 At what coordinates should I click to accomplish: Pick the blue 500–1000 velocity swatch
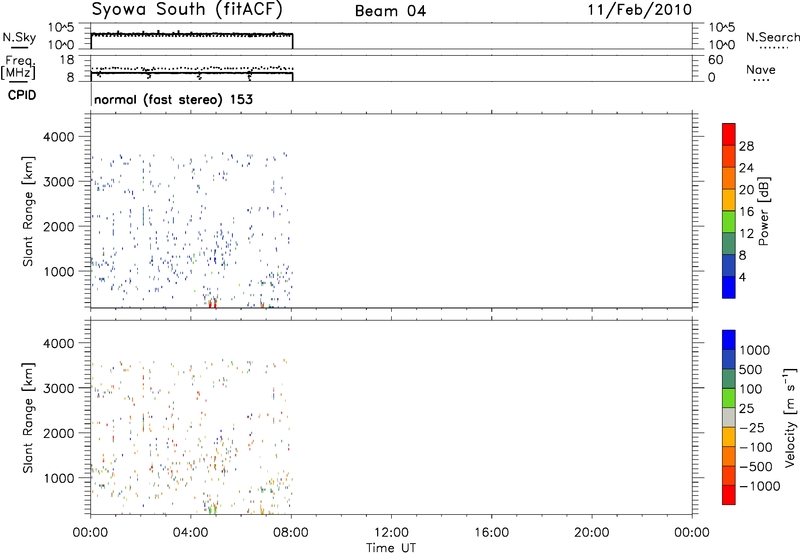tap(729, 360)
